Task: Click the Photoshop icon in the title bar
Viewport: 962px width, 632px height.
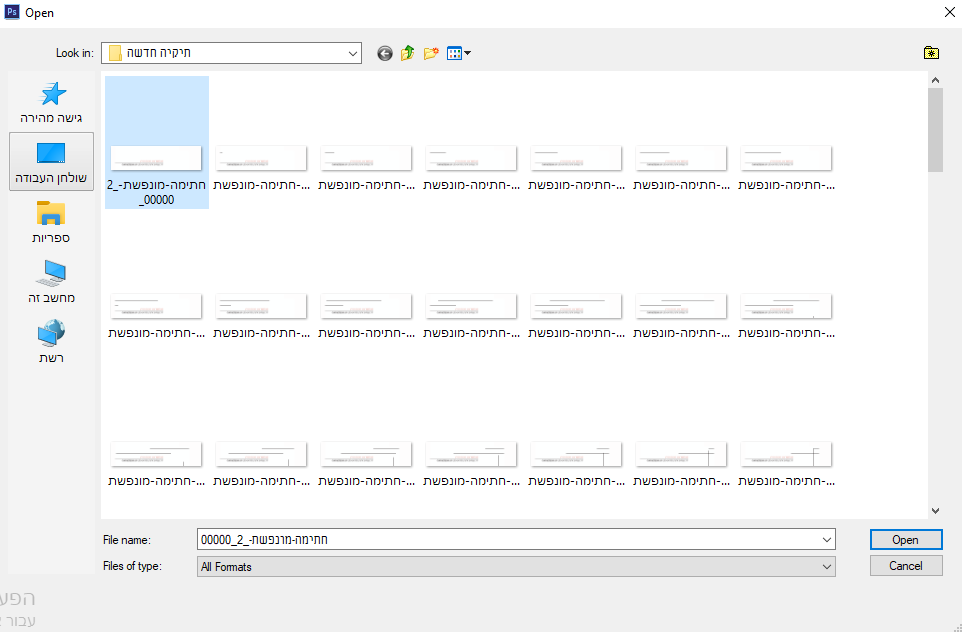Action: 12,12
